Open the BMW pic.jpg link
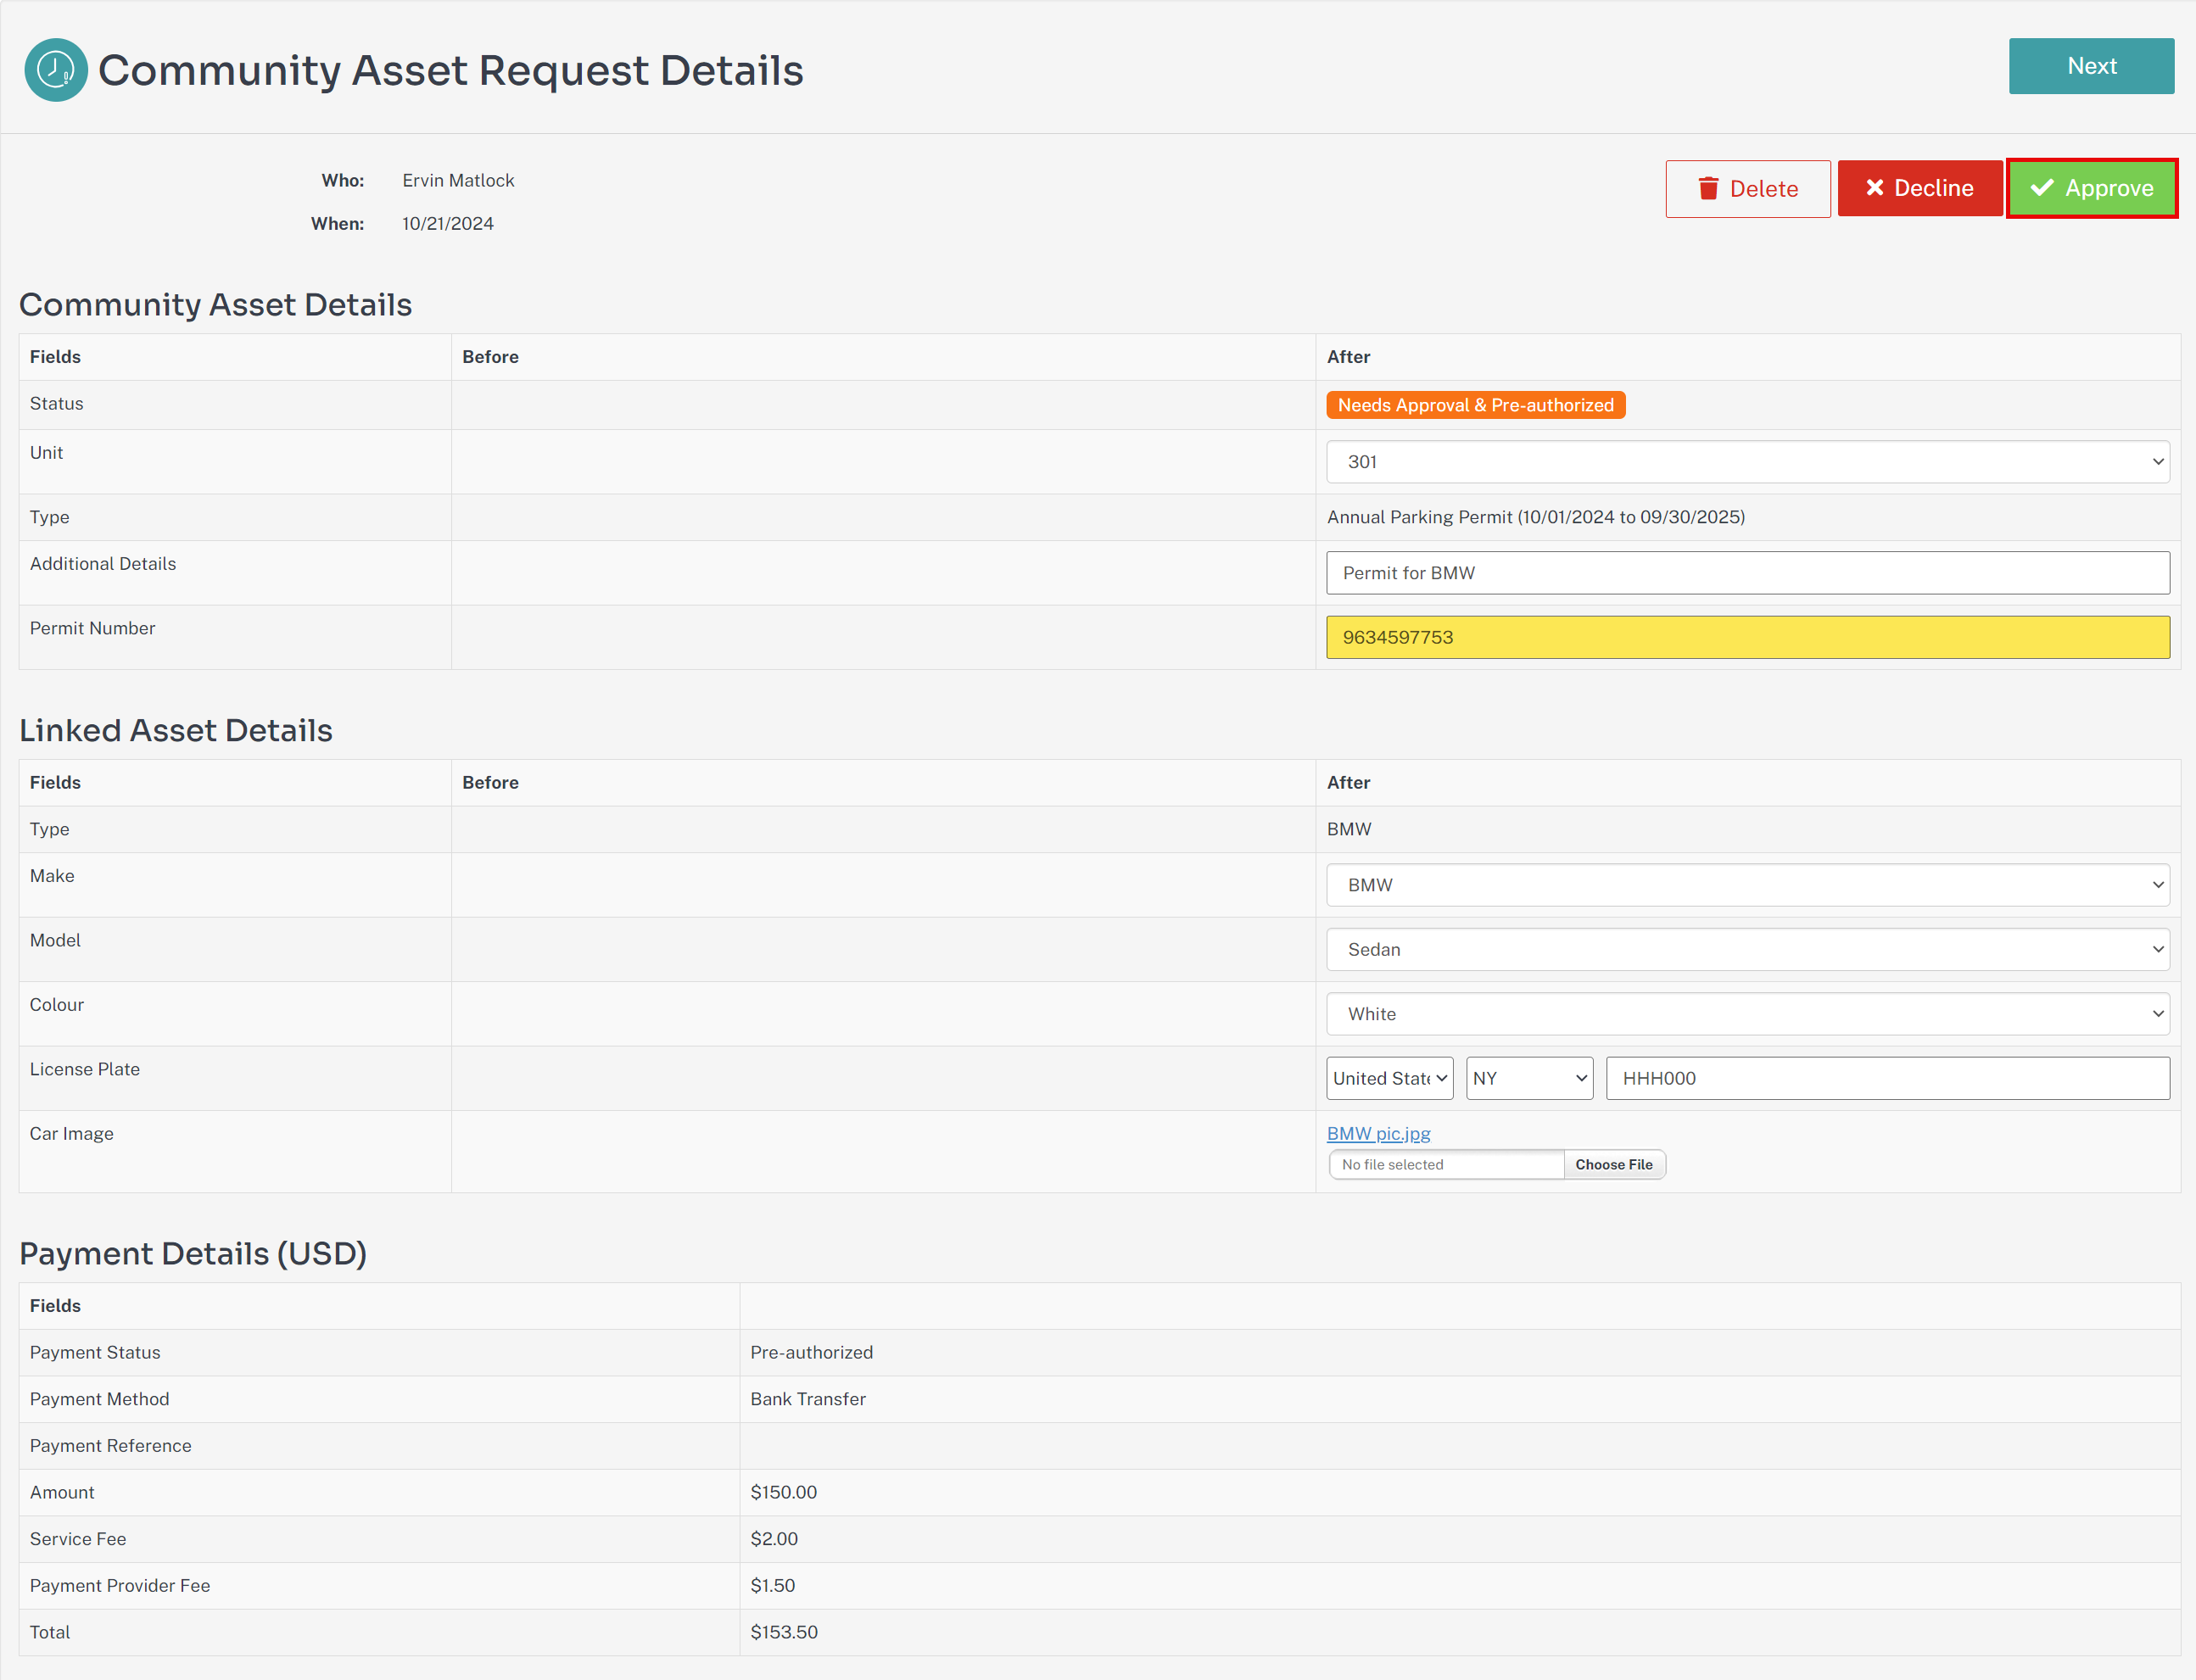Screen dimensions: 2196x1680 pyautogui.click(x=1378, y=1133)
